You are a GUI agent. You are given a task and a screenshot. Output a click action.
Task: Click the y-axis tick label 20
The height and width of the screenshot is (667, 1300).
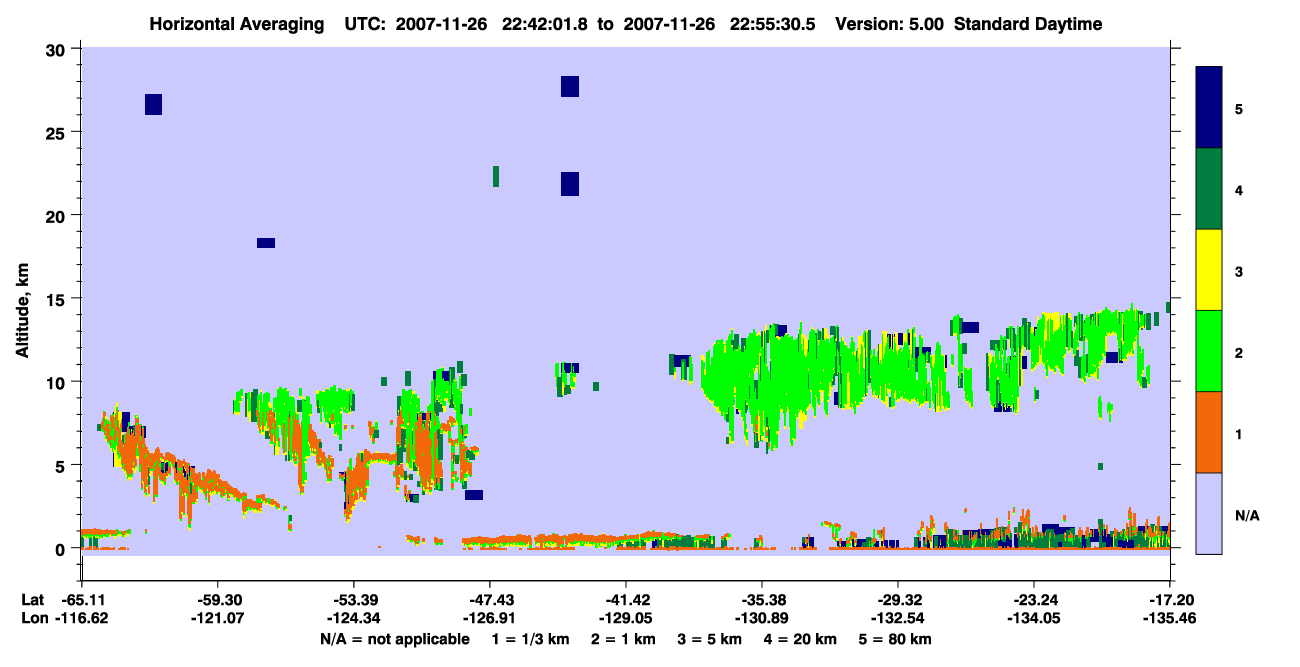[58, 215]
